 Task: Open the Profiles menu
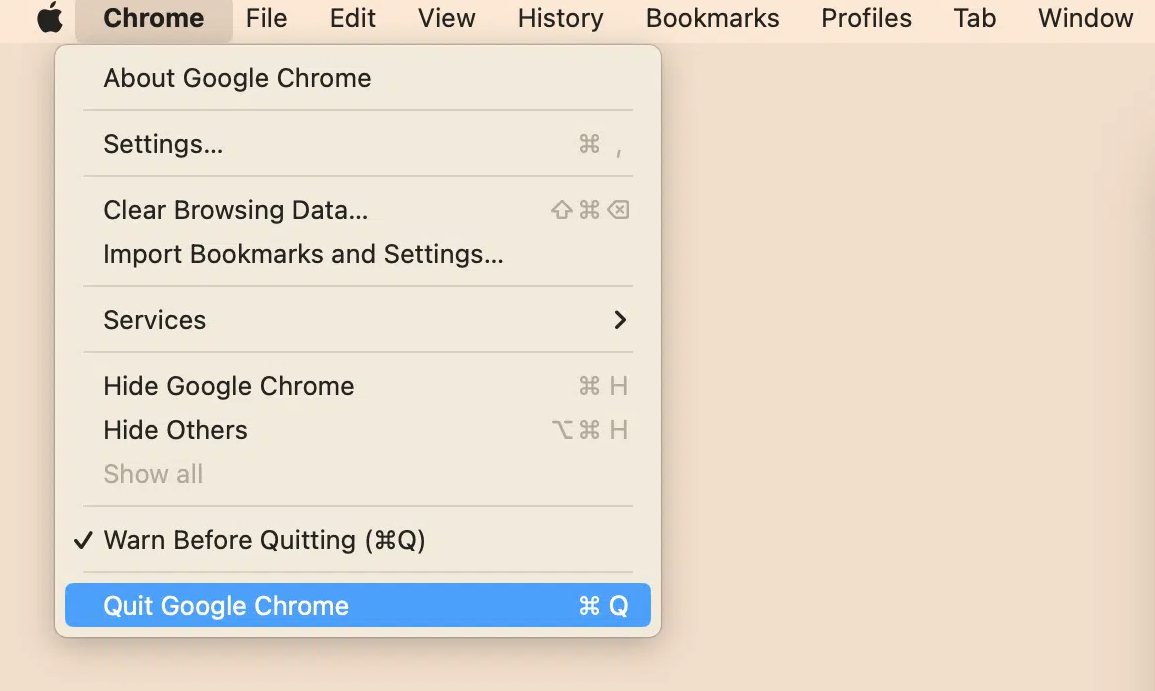click(866, 18)
